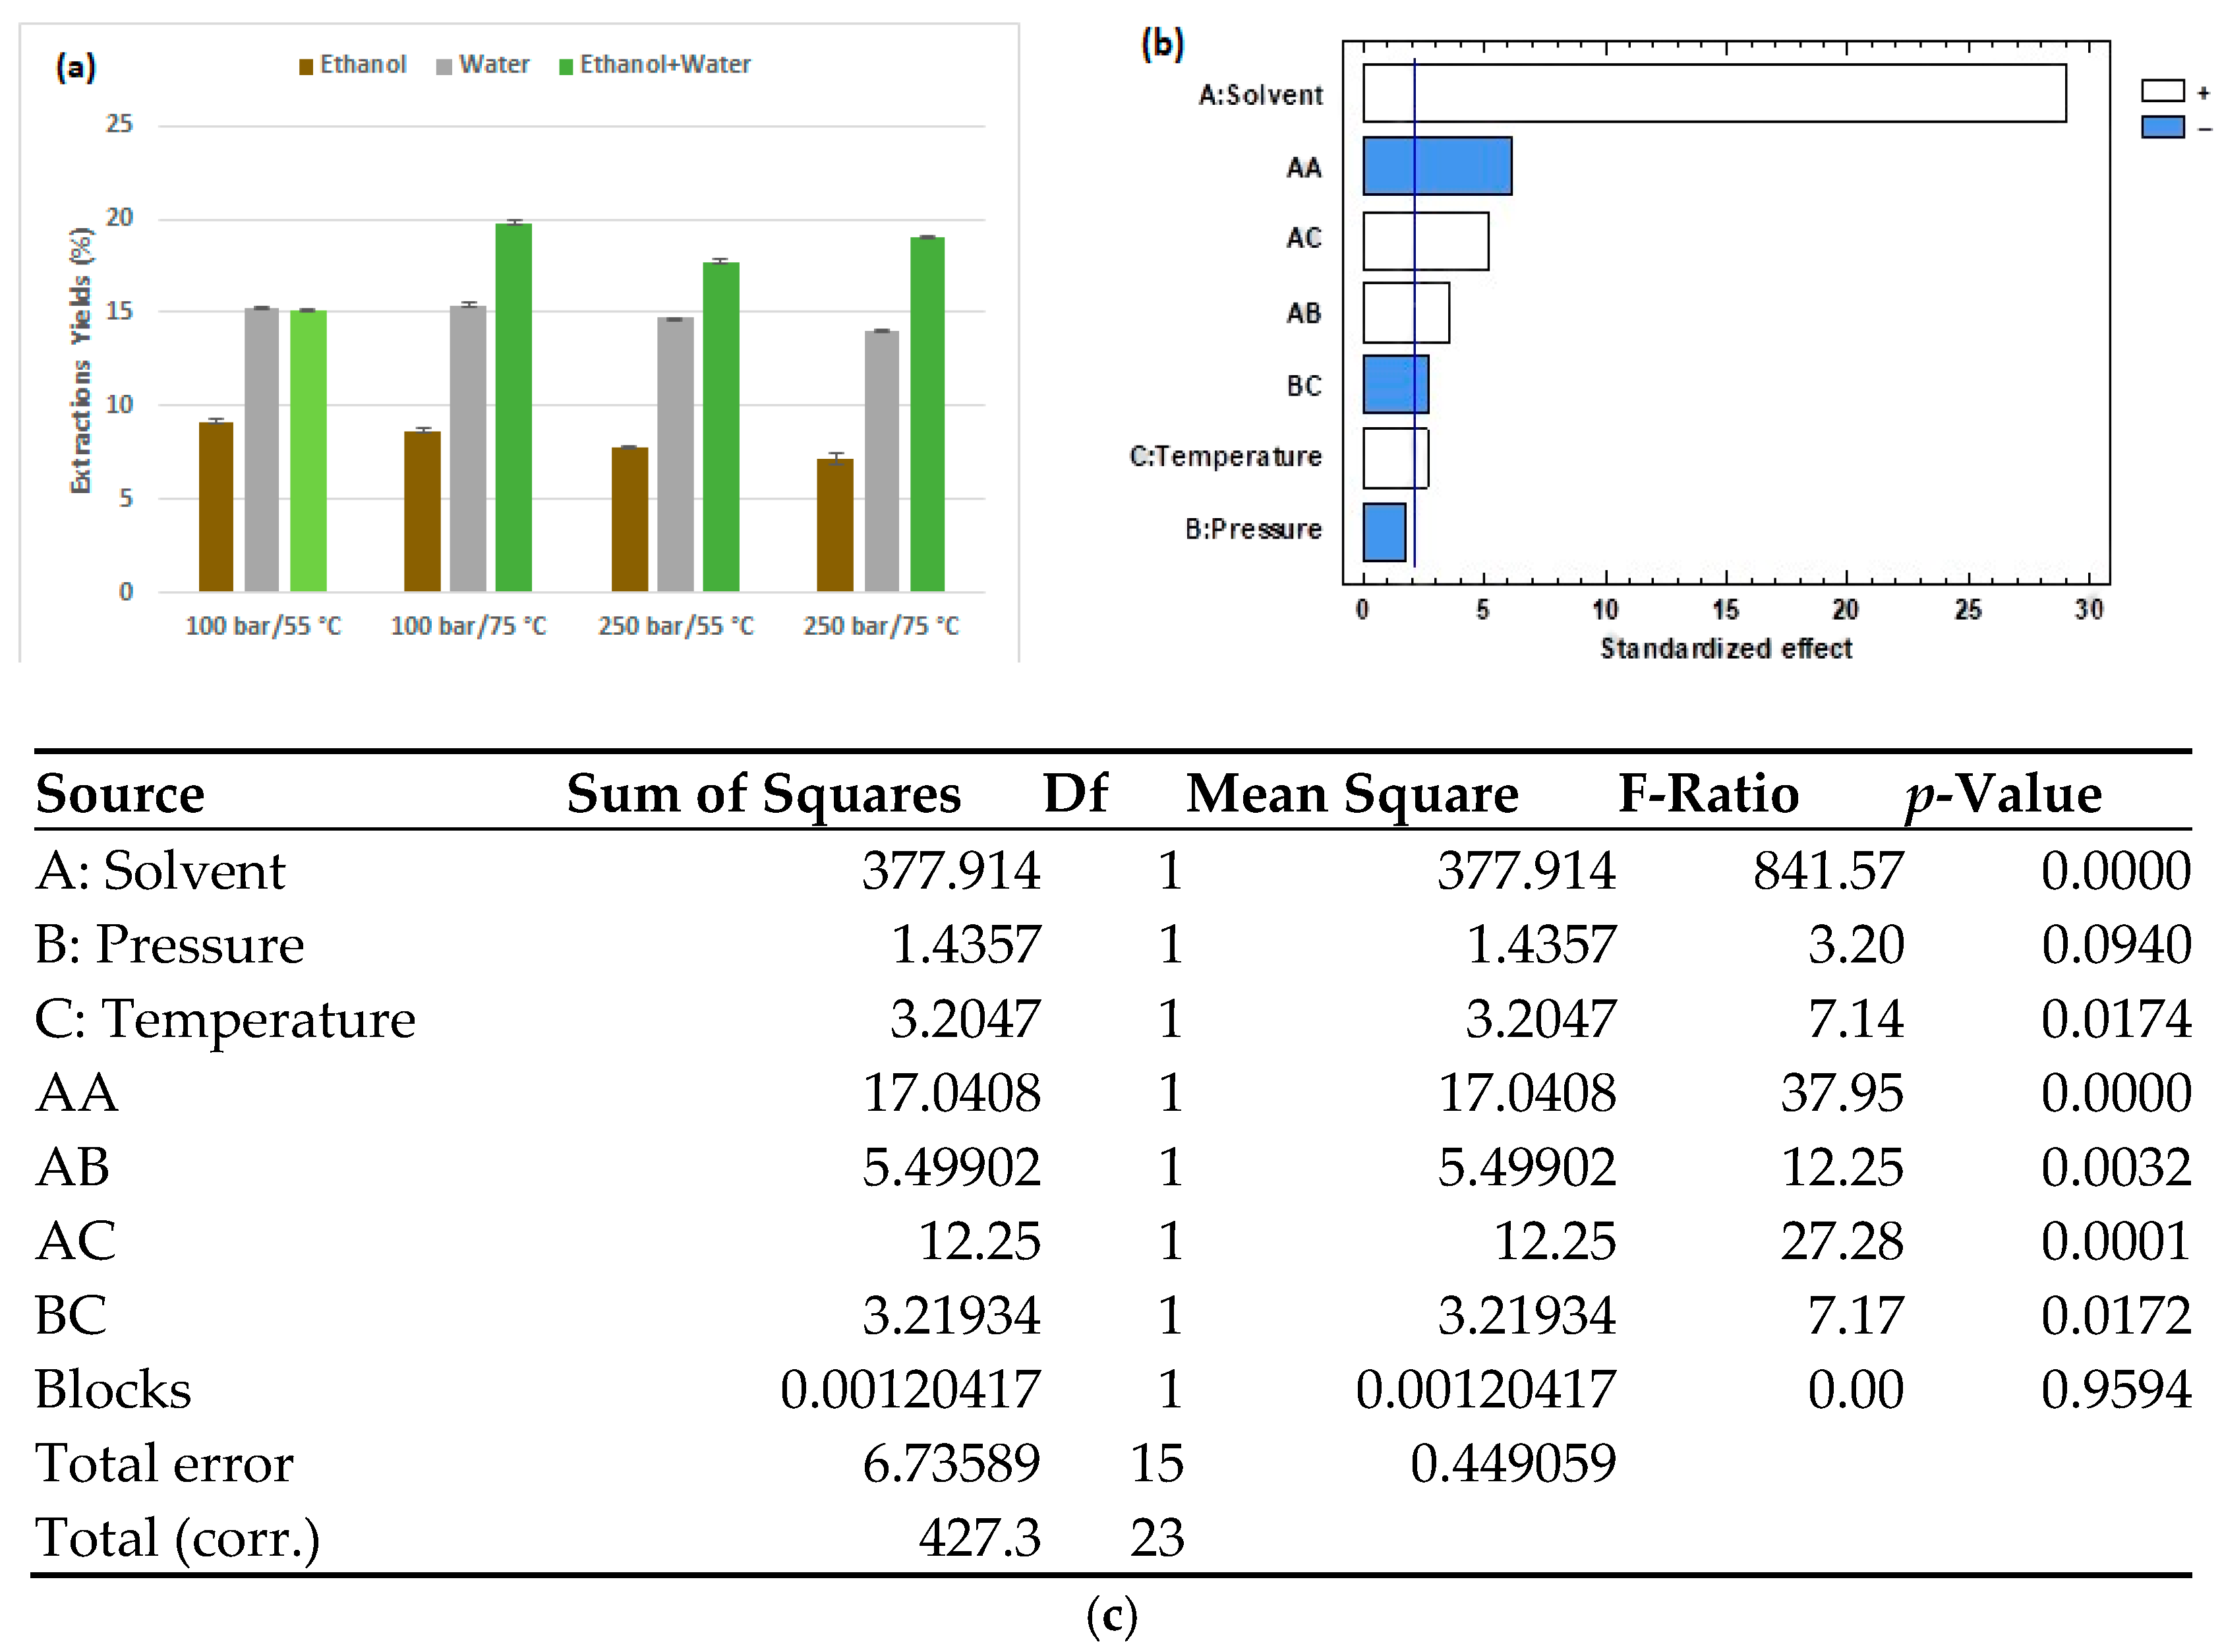Select the A:Solvent bar in Pareto chart

pyautogui.click(x=1714, y=93)
